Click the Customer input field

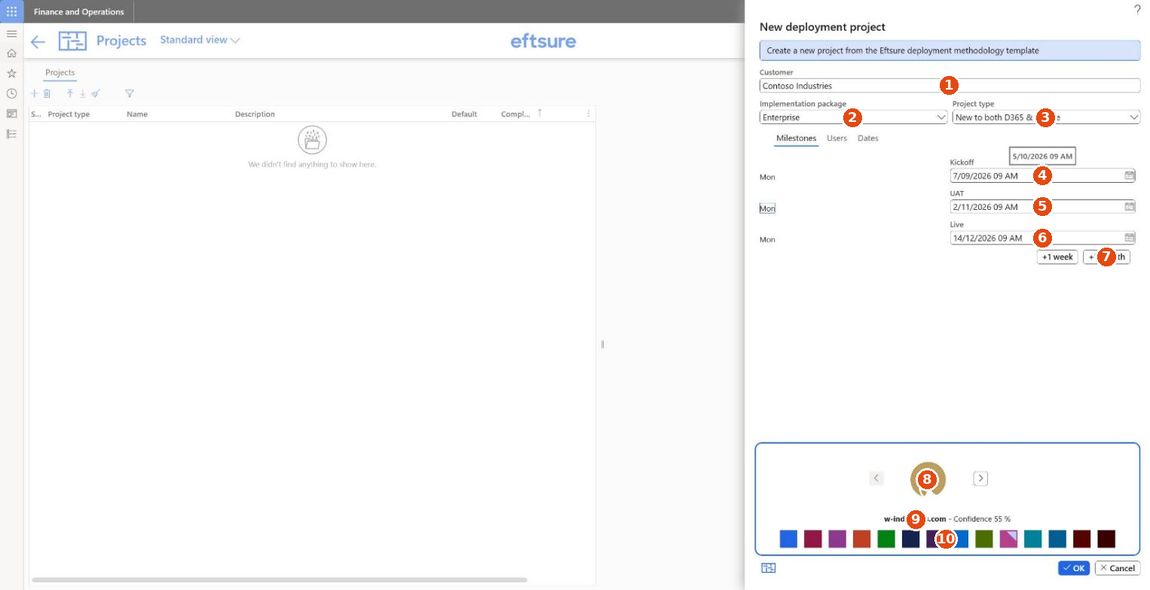pyautogui.click(x=949, y=86)
